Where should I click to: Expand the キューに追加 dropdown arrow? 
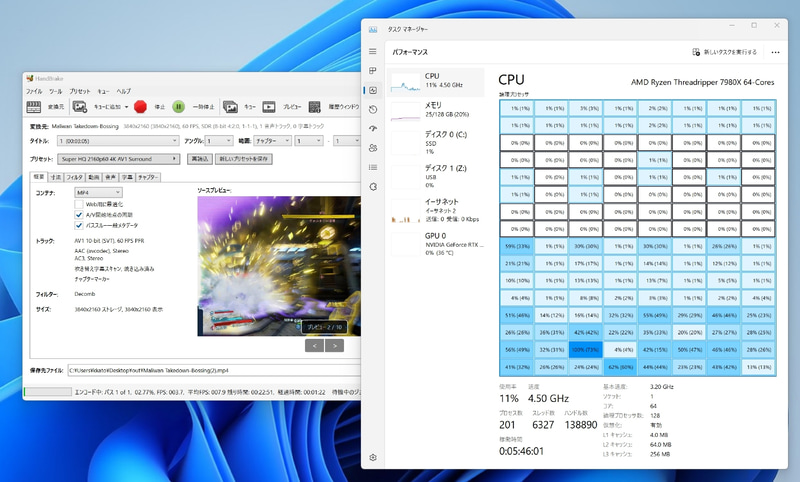127,107
